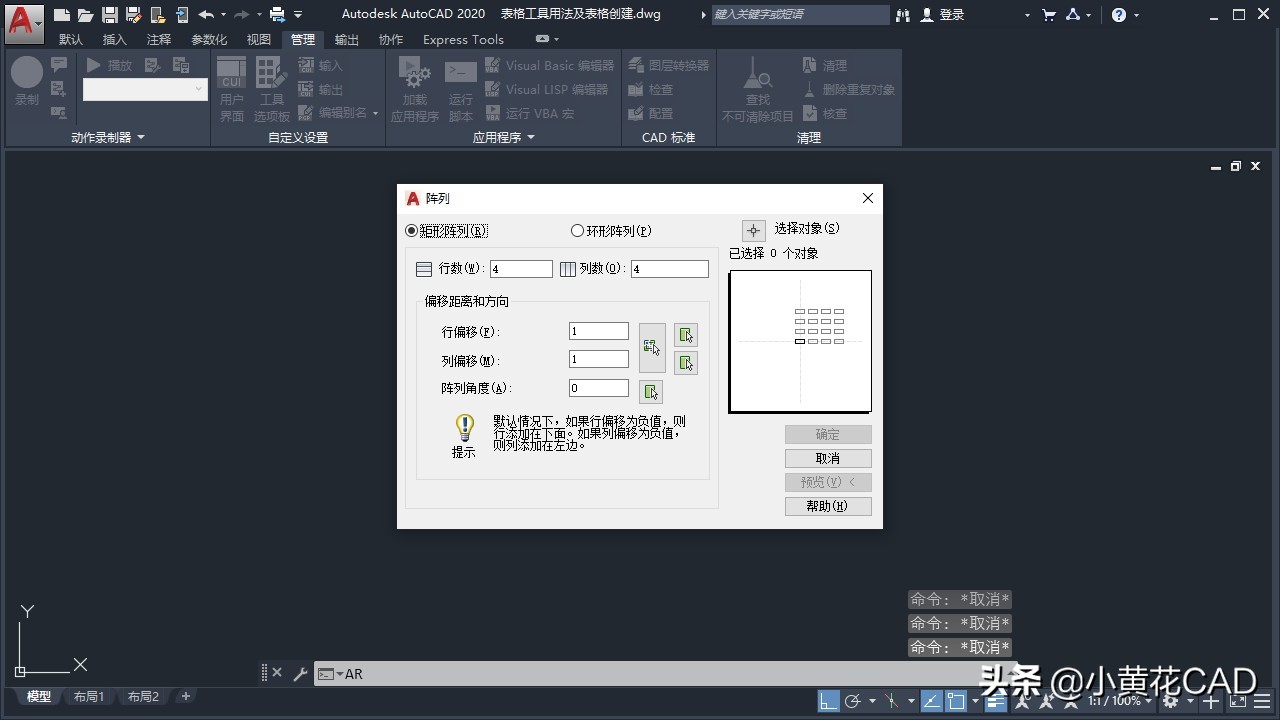Select the 核查 audit icon
Viewport: 1280px width, 720px height.
coord(810,113)
